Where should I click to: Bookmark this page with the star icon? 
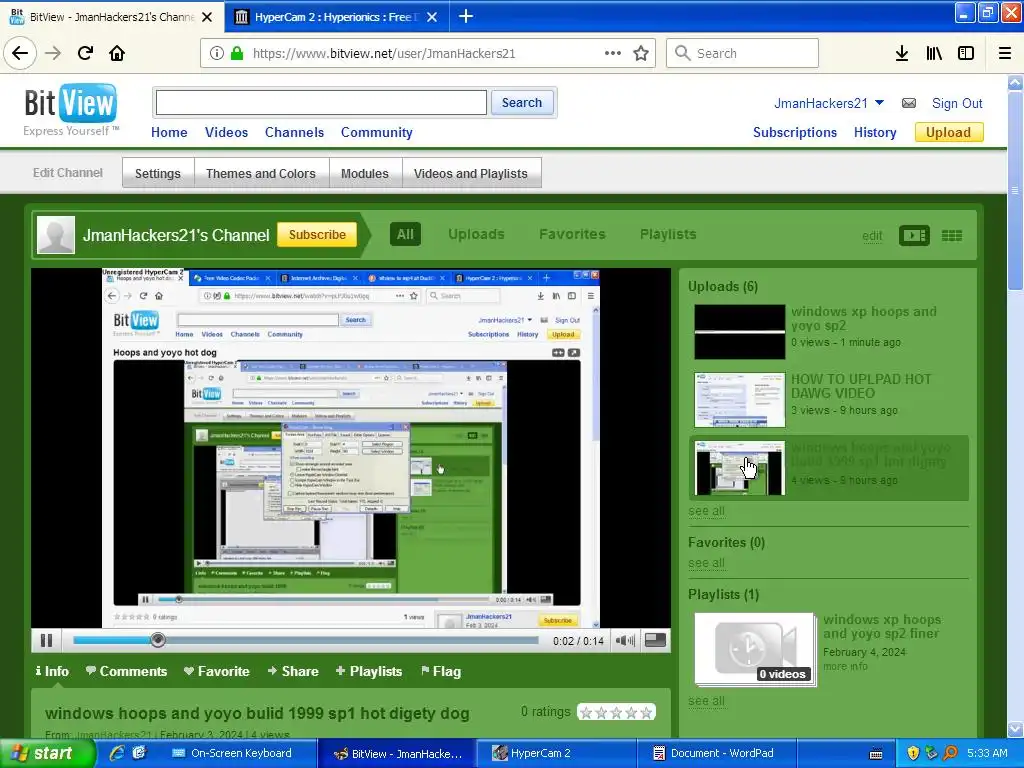(641, 54)
